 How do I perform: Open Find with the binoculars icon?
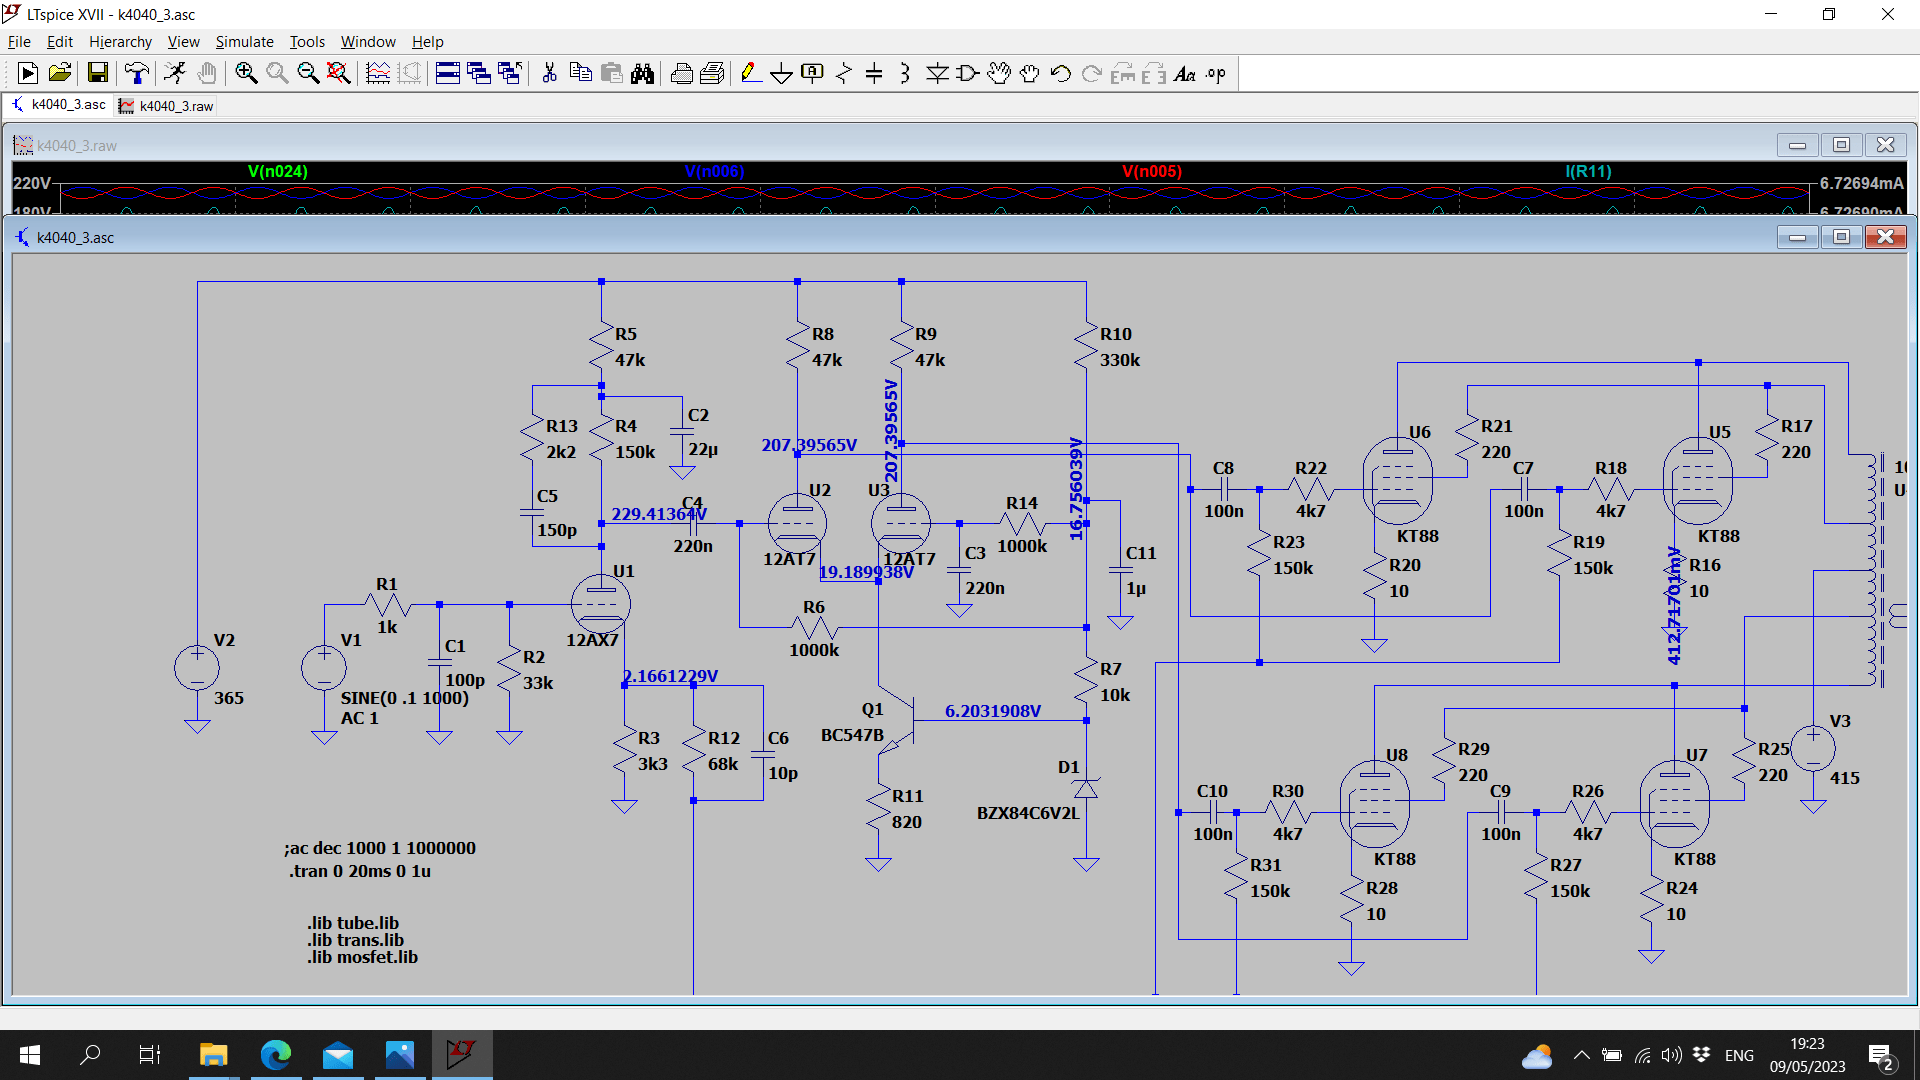(x=642, y=73)
